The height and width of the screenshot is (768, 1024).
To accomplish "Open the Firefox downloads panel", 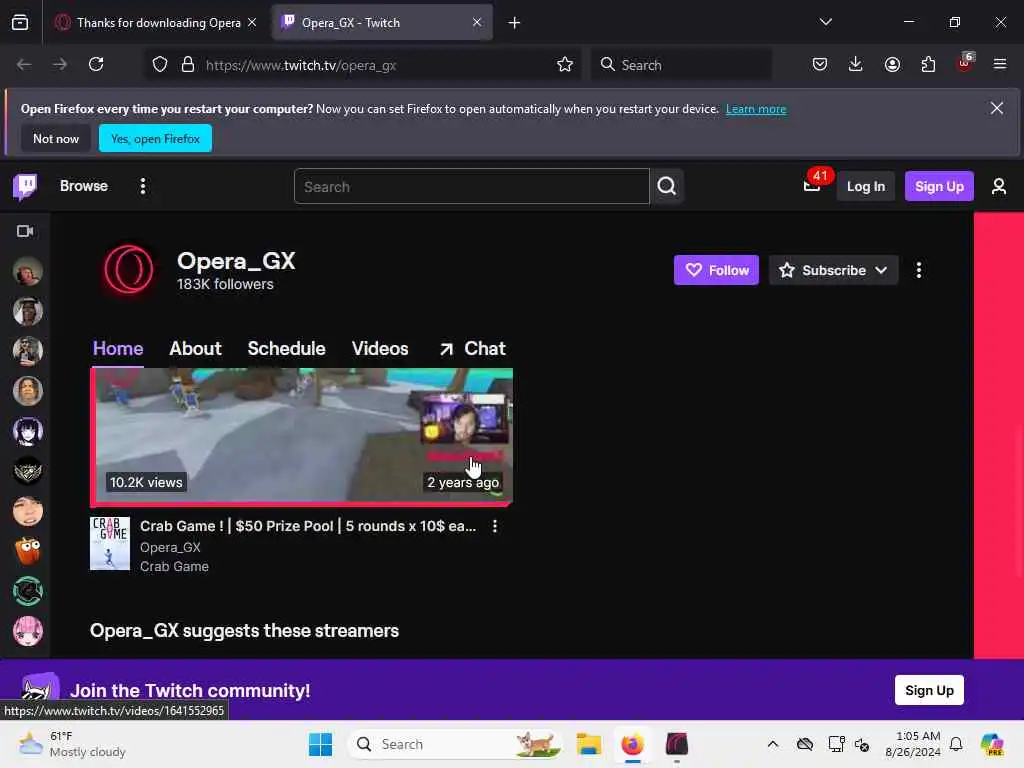I will (856, 64).
